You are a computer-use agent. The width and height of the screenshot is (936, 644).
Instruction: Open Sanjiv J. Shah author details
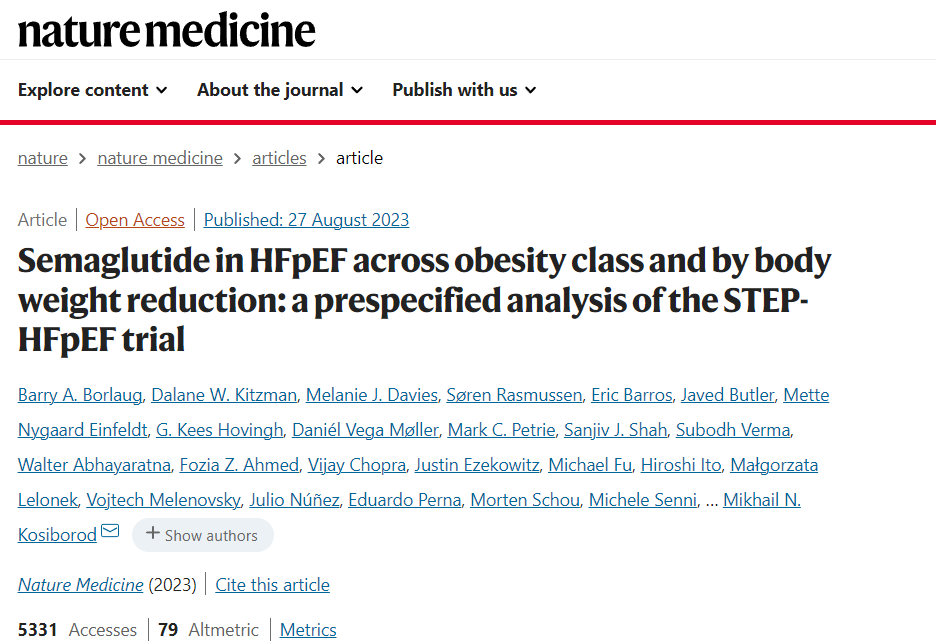click(x=615, y=430)
